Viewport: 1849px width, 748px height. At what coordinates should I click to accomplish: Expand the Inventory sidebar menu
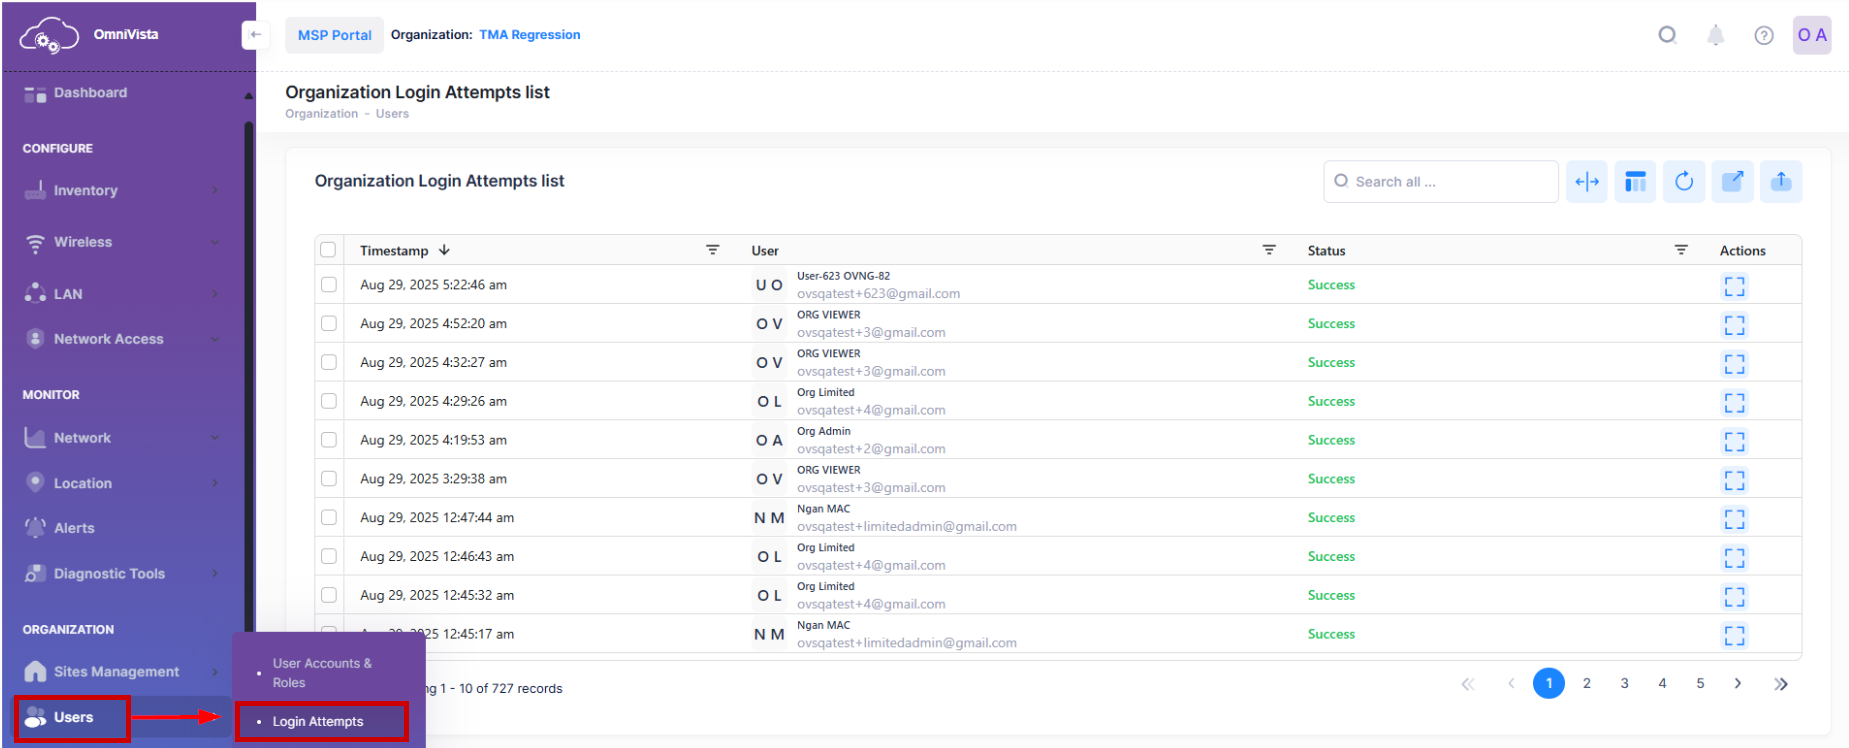(120, 191)
